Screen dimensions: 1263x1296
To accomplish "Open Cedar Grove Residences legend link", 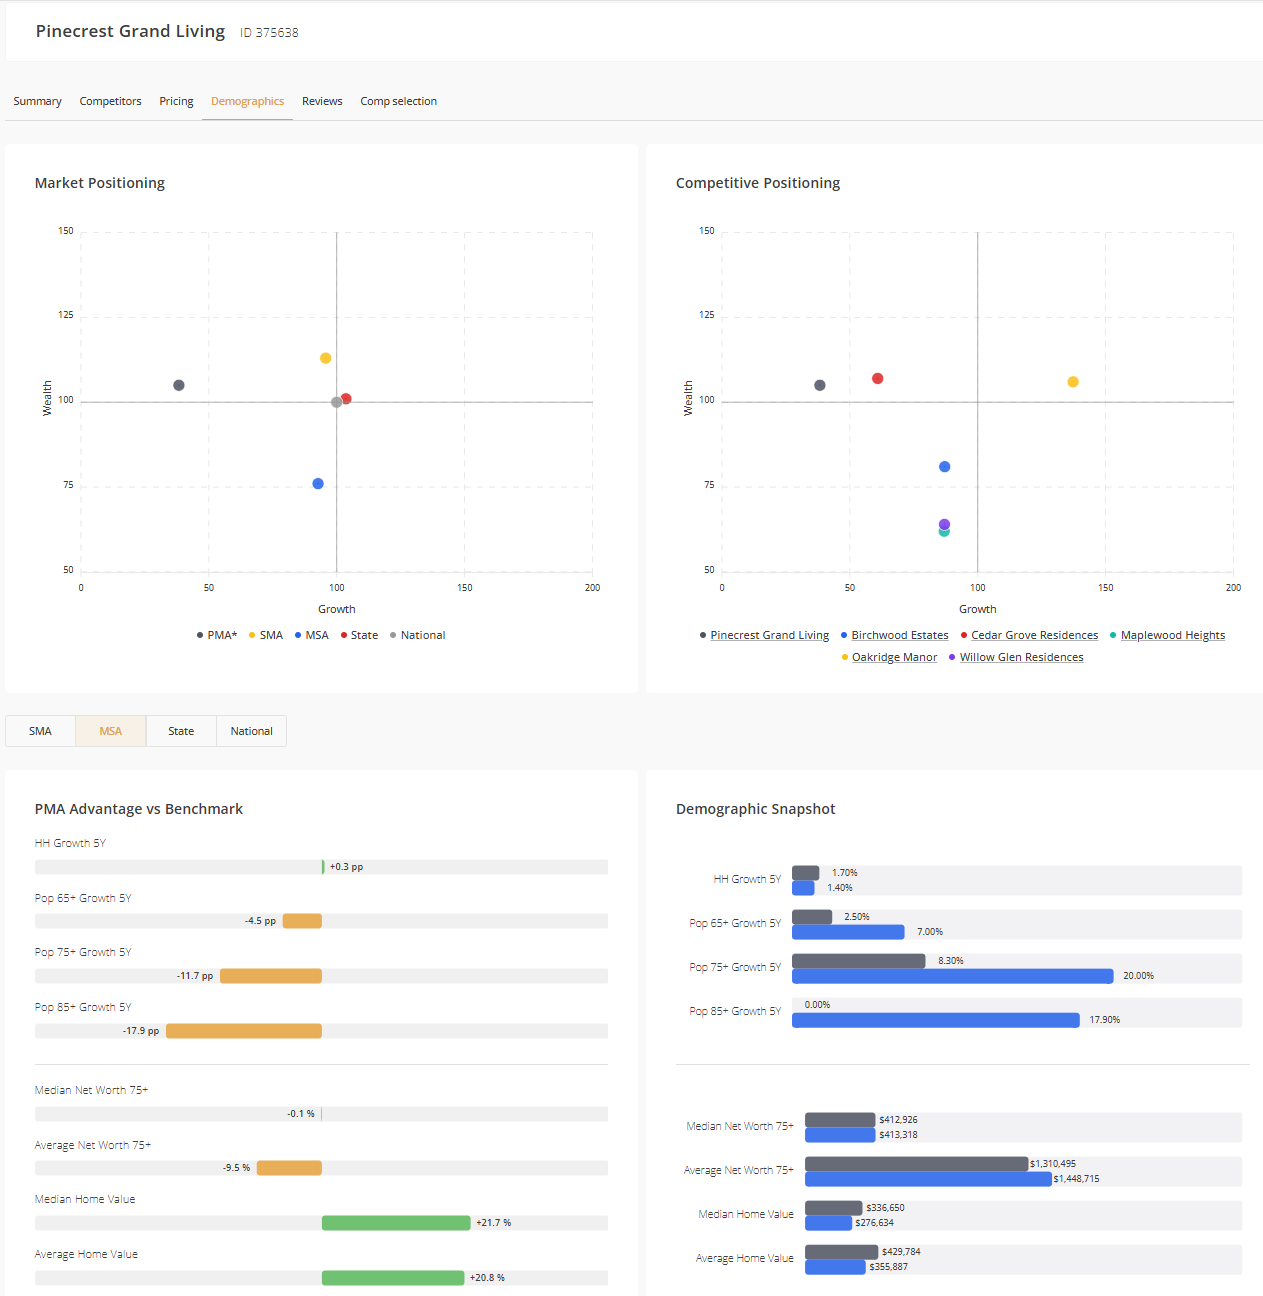I will pyautogui.click(x=1034, y=635).
